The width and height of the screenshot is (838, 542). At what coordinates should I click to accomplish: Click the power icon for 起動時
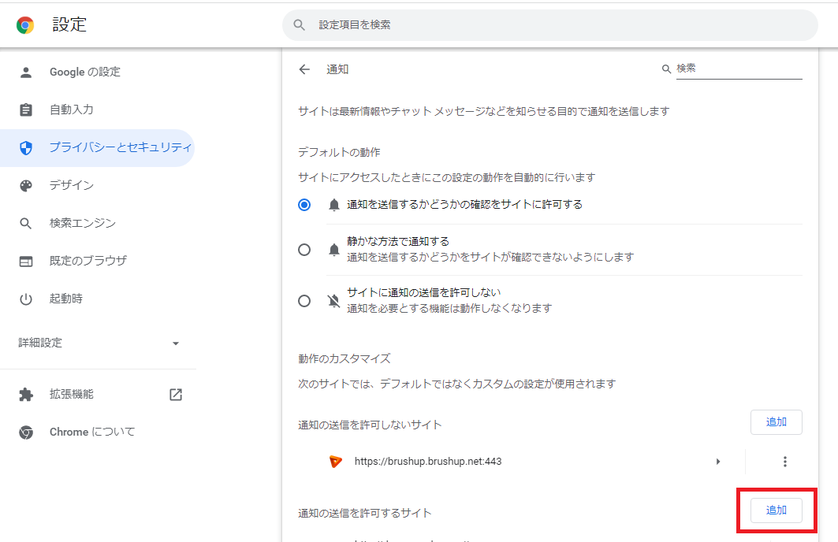[x=26, y=299]
